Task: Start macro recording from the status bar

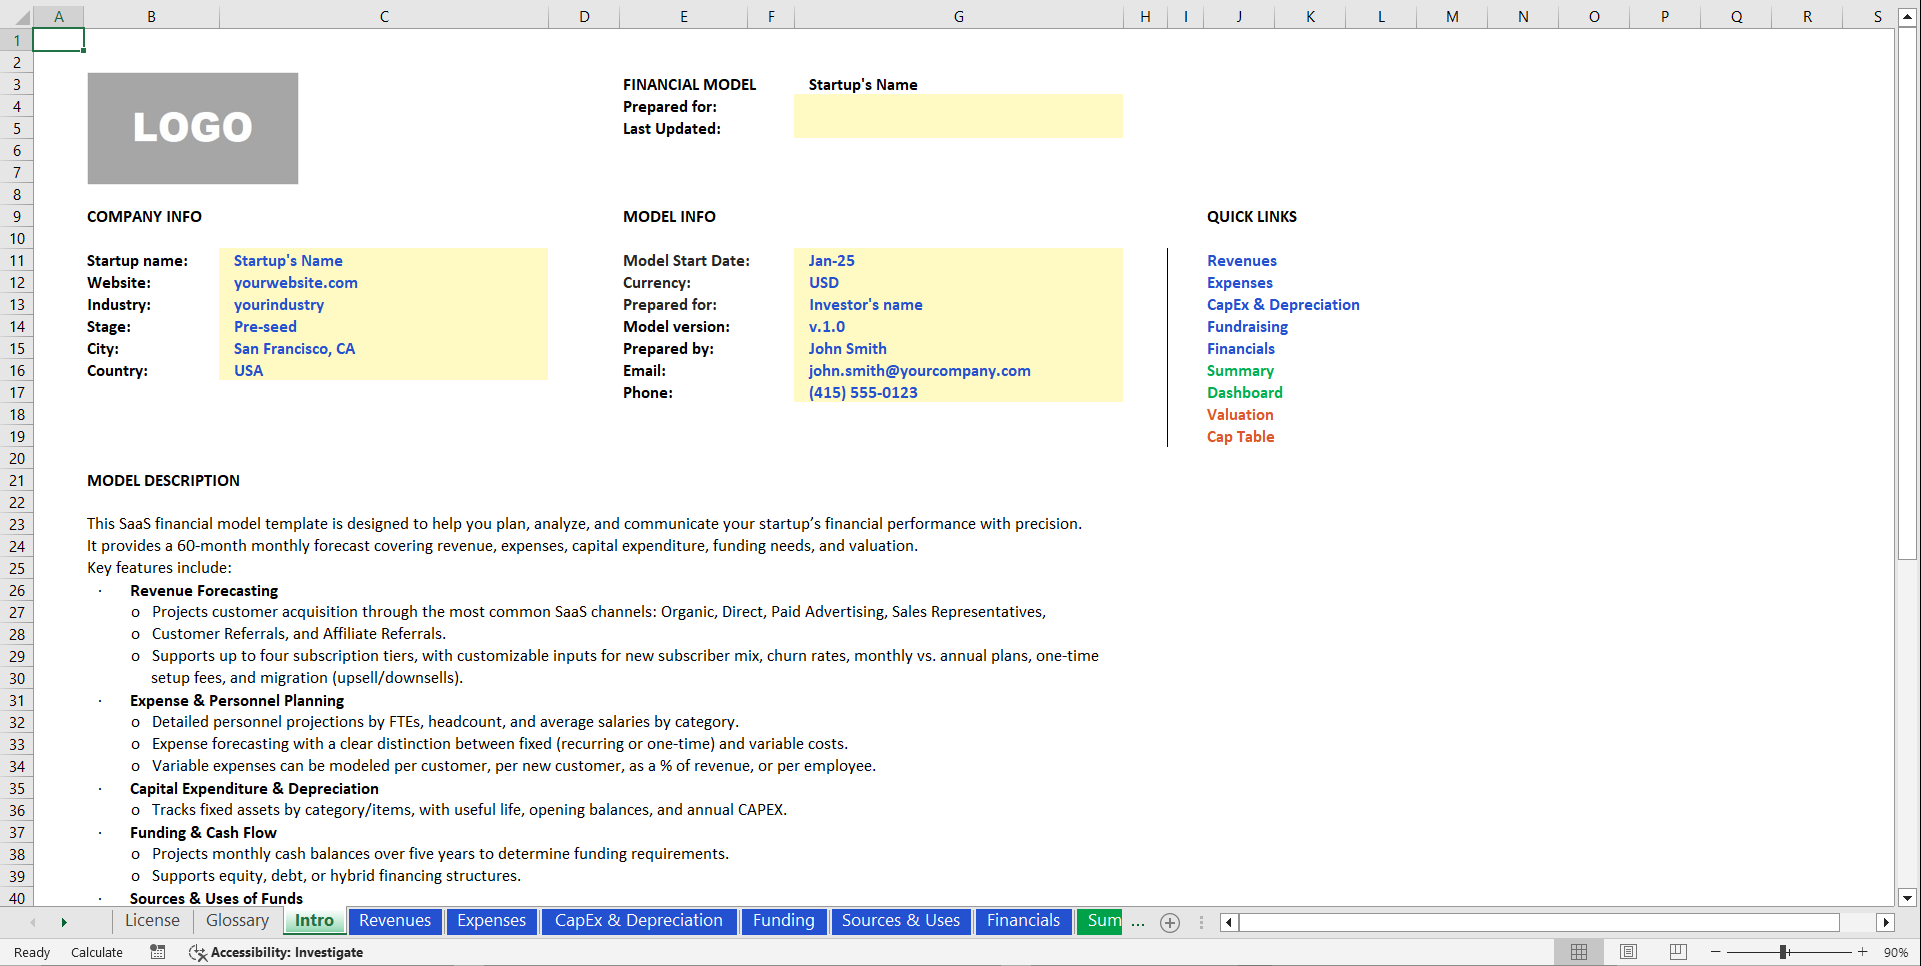Action: [157, 952]
